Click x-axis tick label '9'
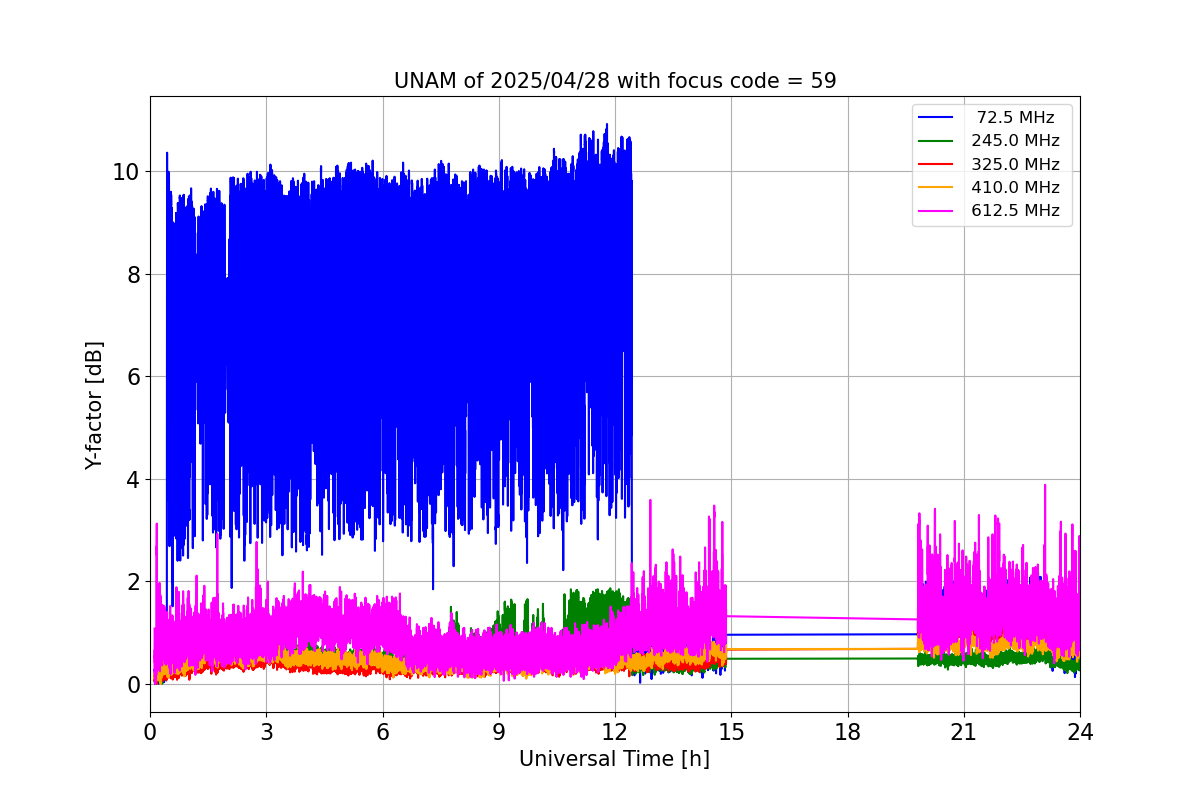 pos(499,731)
